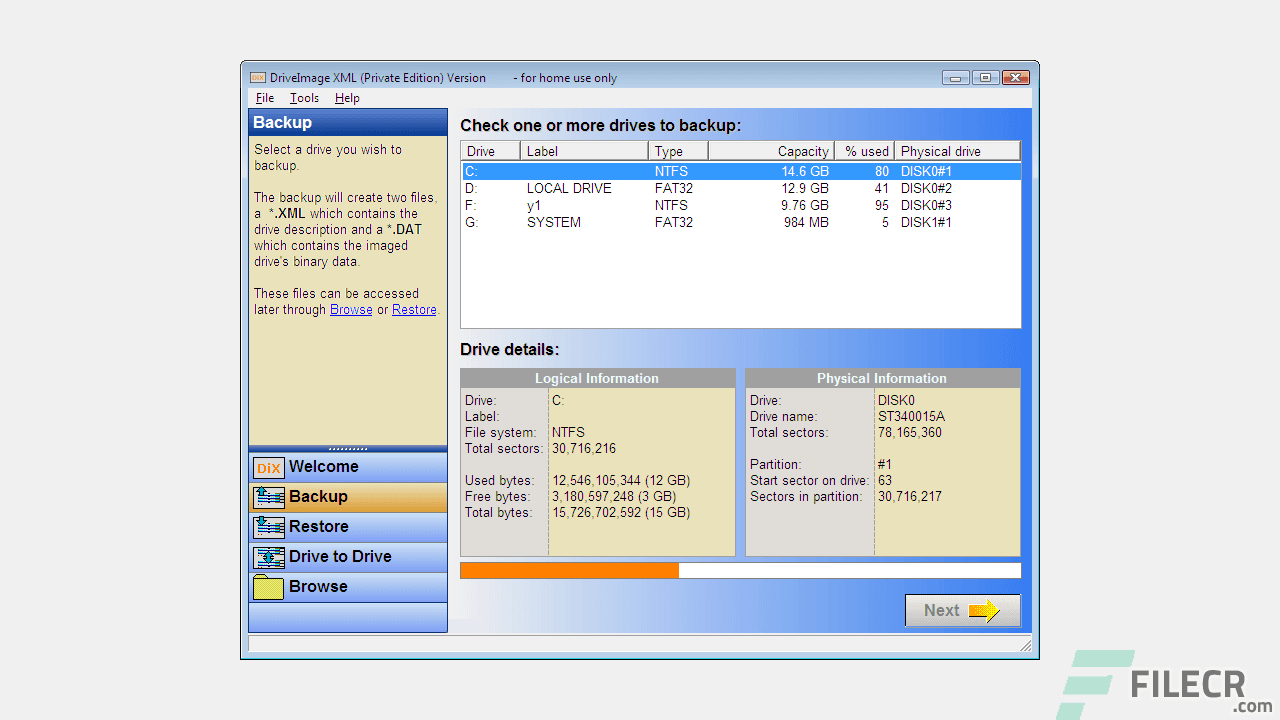Image resolution: width=1280 pixels, height=720 pixels.
Task: Click the Backup disk icon in sidebar
Action: click(x=268, y=497)
